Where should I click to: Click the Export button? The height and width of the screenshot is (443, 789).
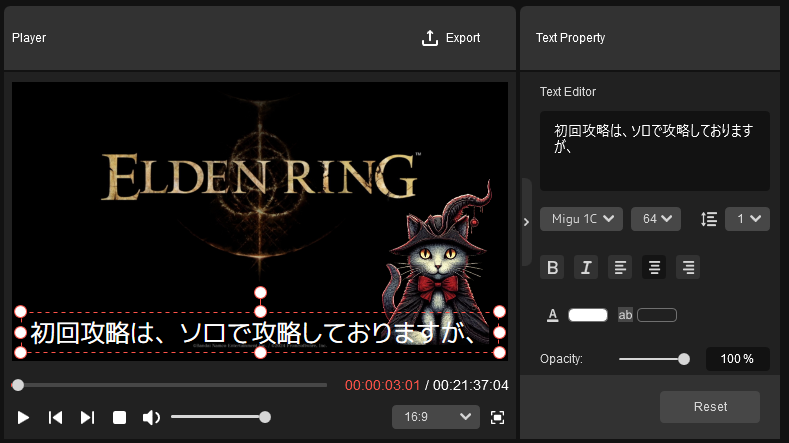pyautogui.click(x=450, y=38)
